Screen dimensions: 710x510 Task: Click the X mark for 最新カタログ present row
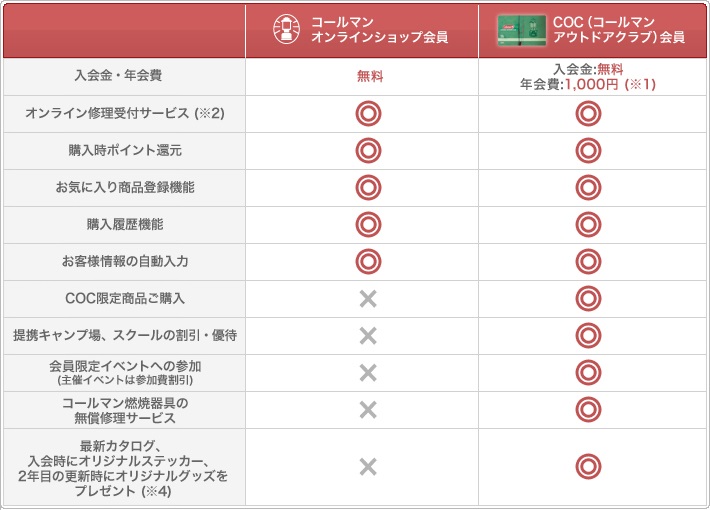point(368,467)
